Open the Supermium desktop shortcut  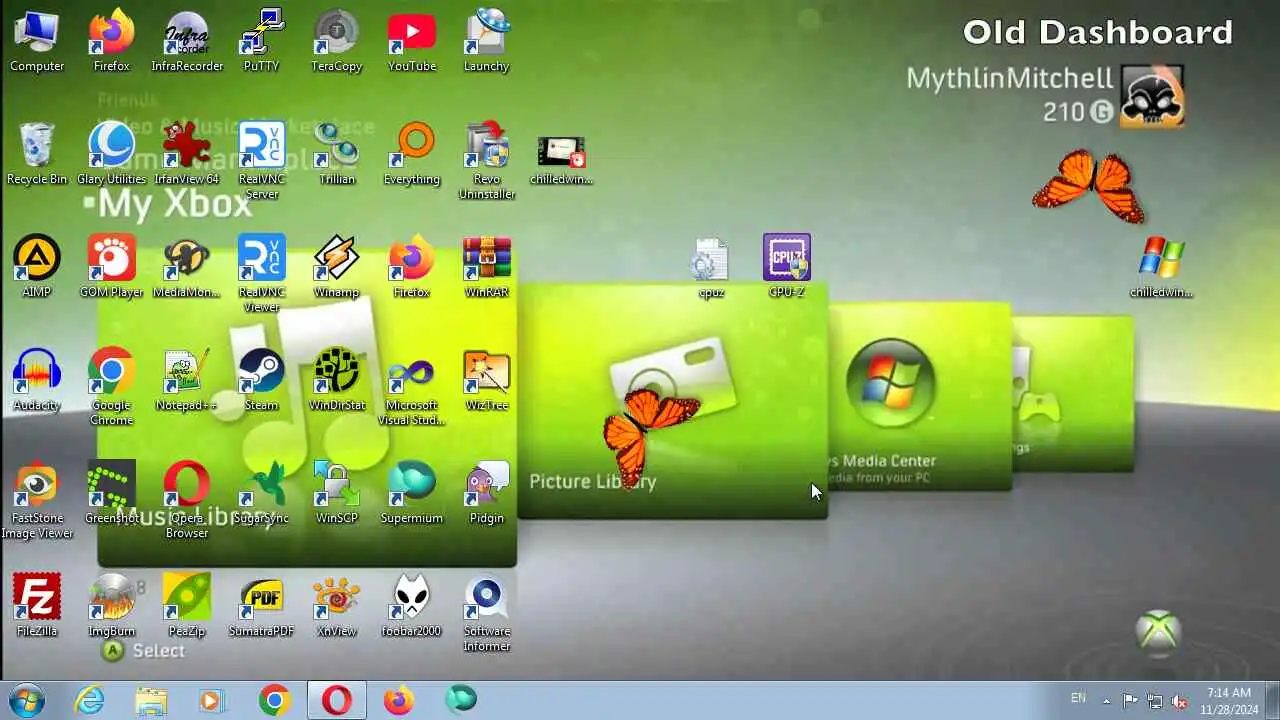[412, 493]
